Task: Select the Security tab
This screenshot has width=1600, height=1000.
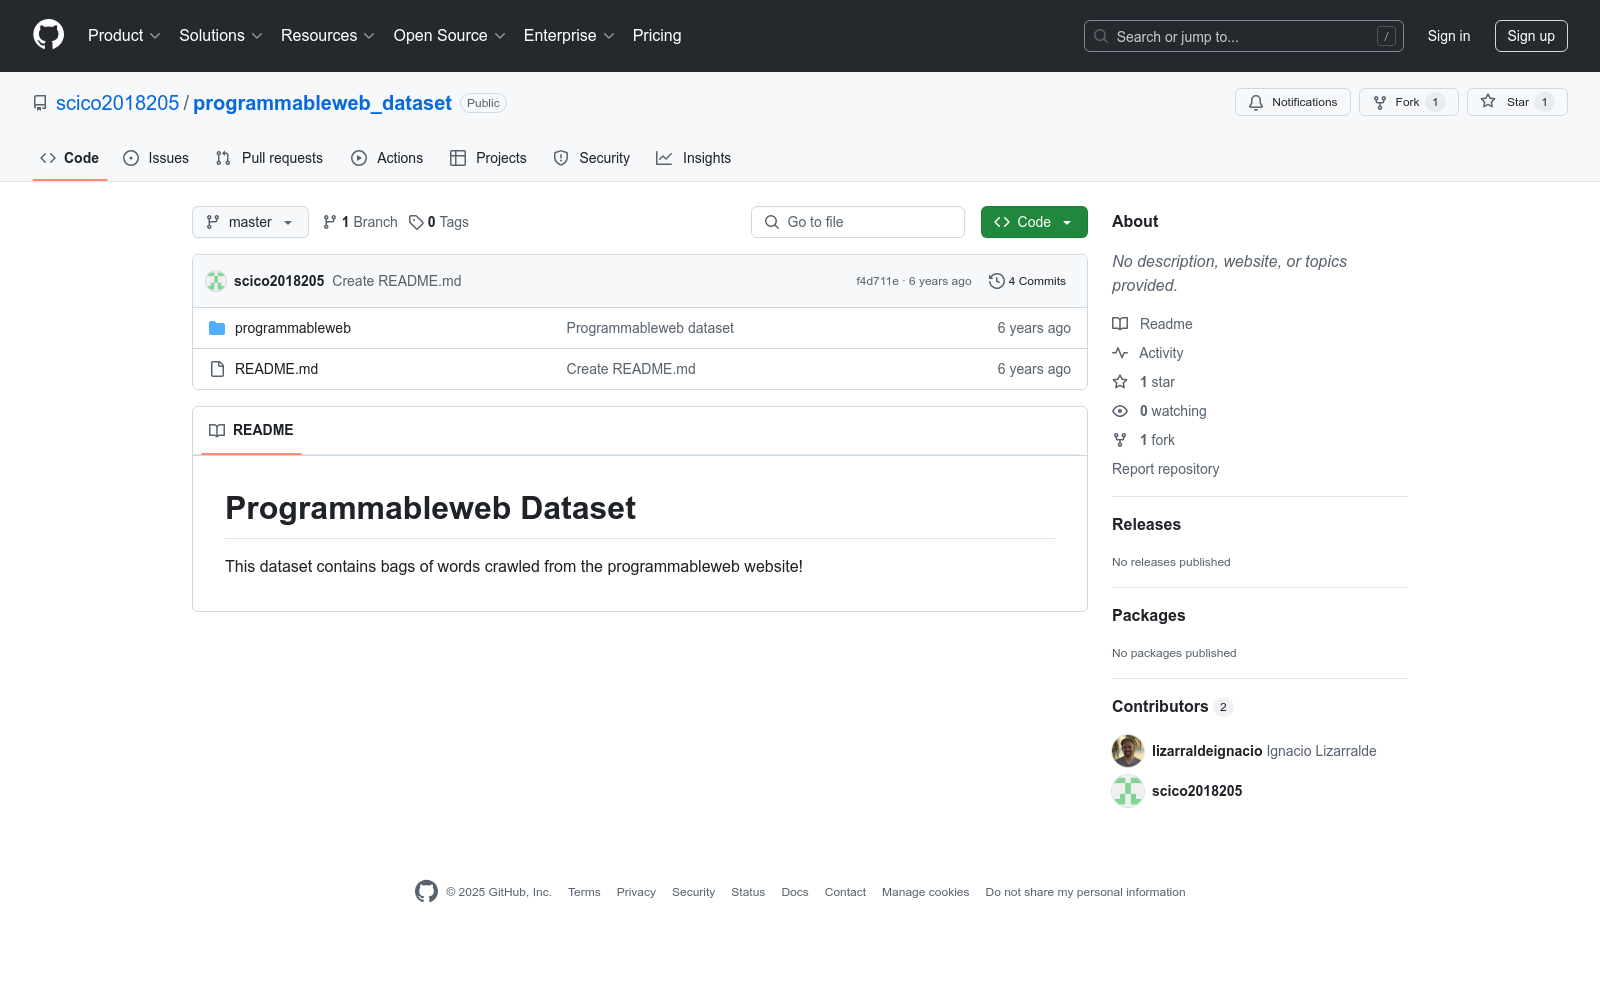Action: tap(592, 158)
